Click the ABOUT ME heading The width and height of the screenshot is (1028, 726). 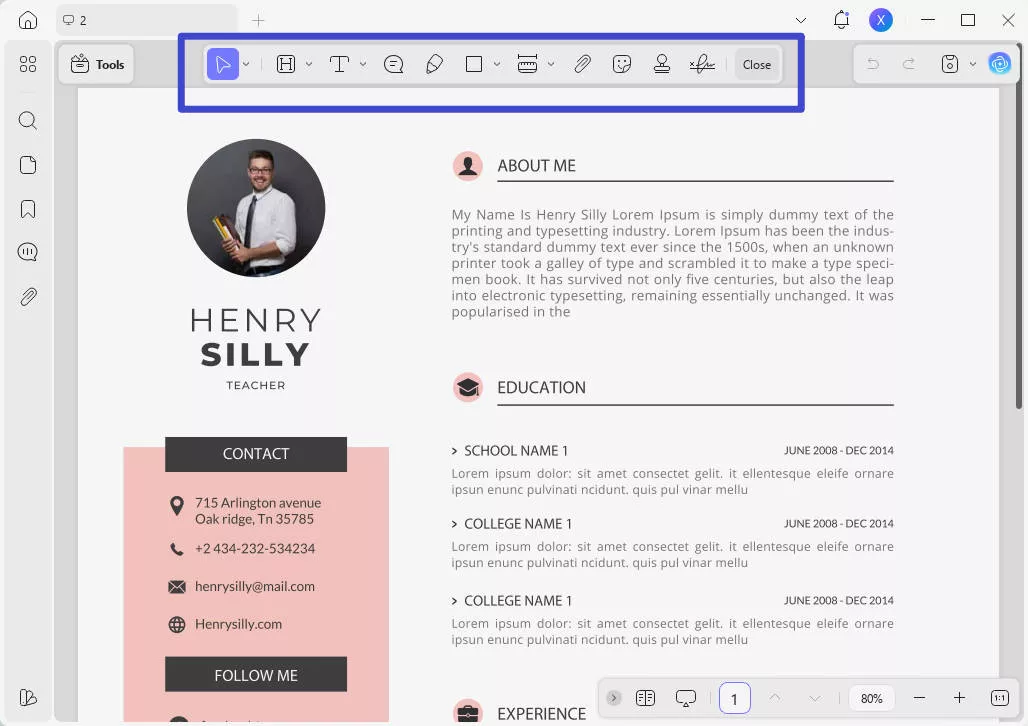pyautogui.click(x=536, y=166)
